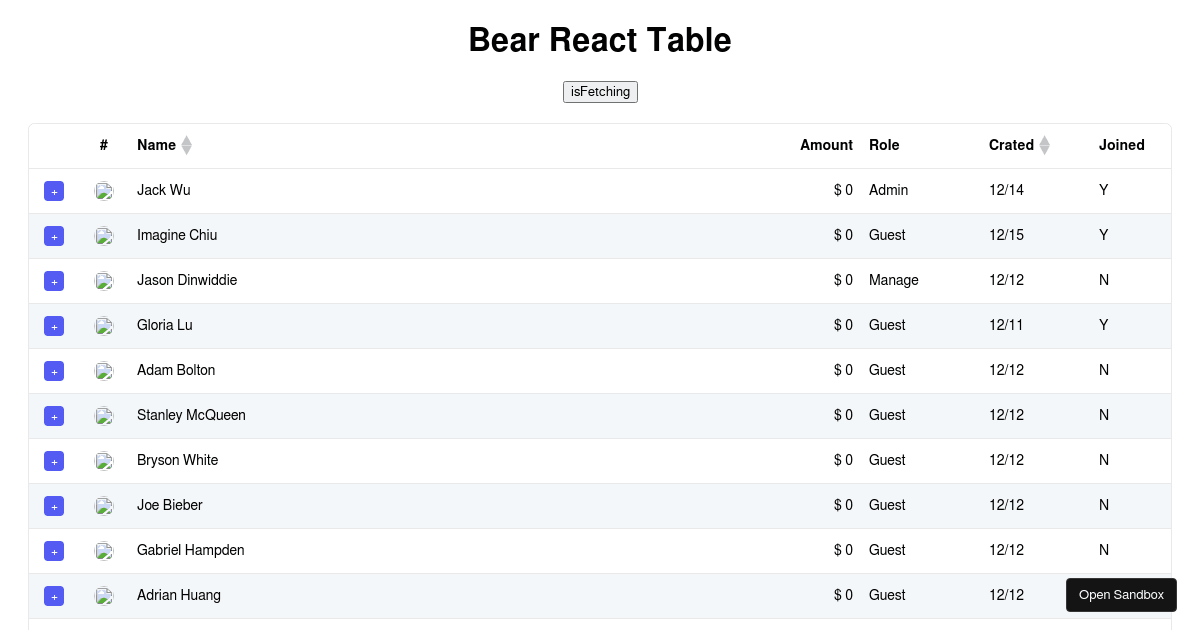Expand the Gloria Lu row details

54,326
